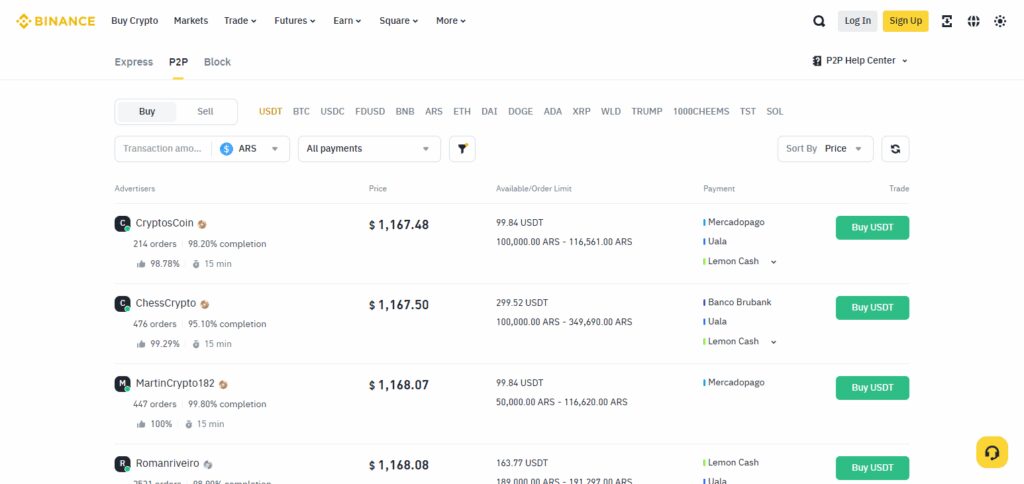Click the timer icon in MartinCrypto182 row
Screen dimensions: 1024x484
pyautogui.click(x=189, y=425)
